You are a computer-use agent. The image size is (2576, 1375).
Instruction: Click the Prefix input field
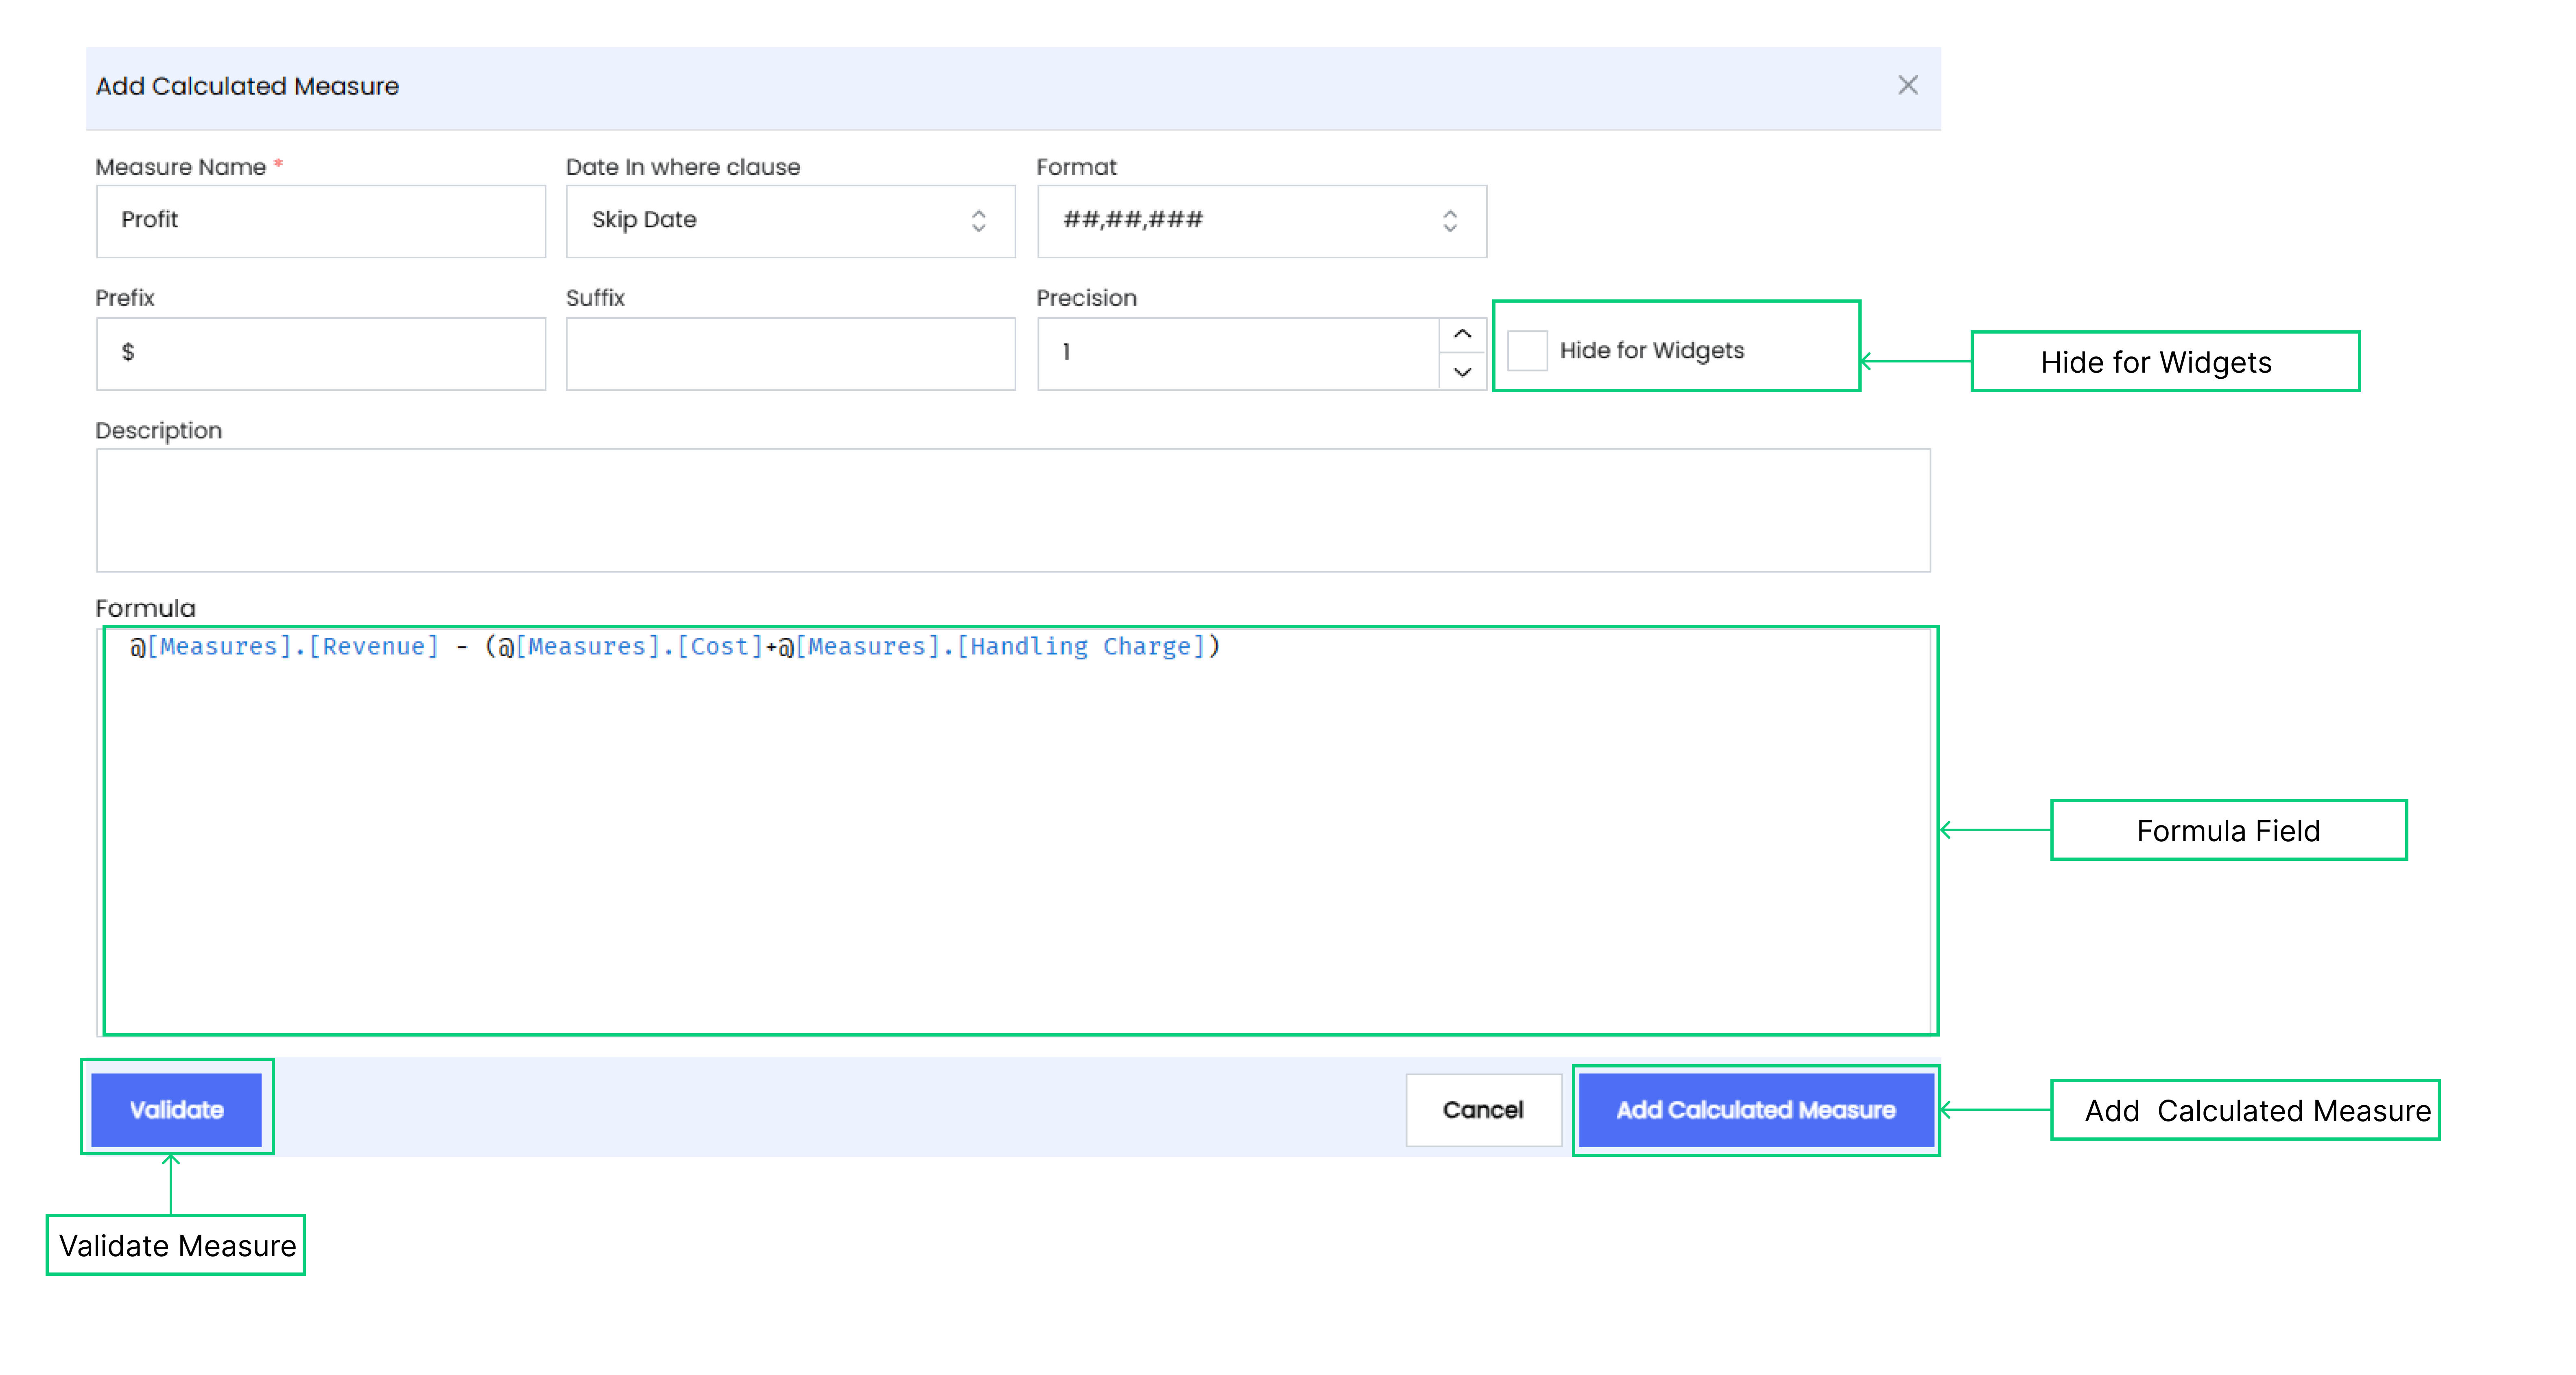point(321,353)
